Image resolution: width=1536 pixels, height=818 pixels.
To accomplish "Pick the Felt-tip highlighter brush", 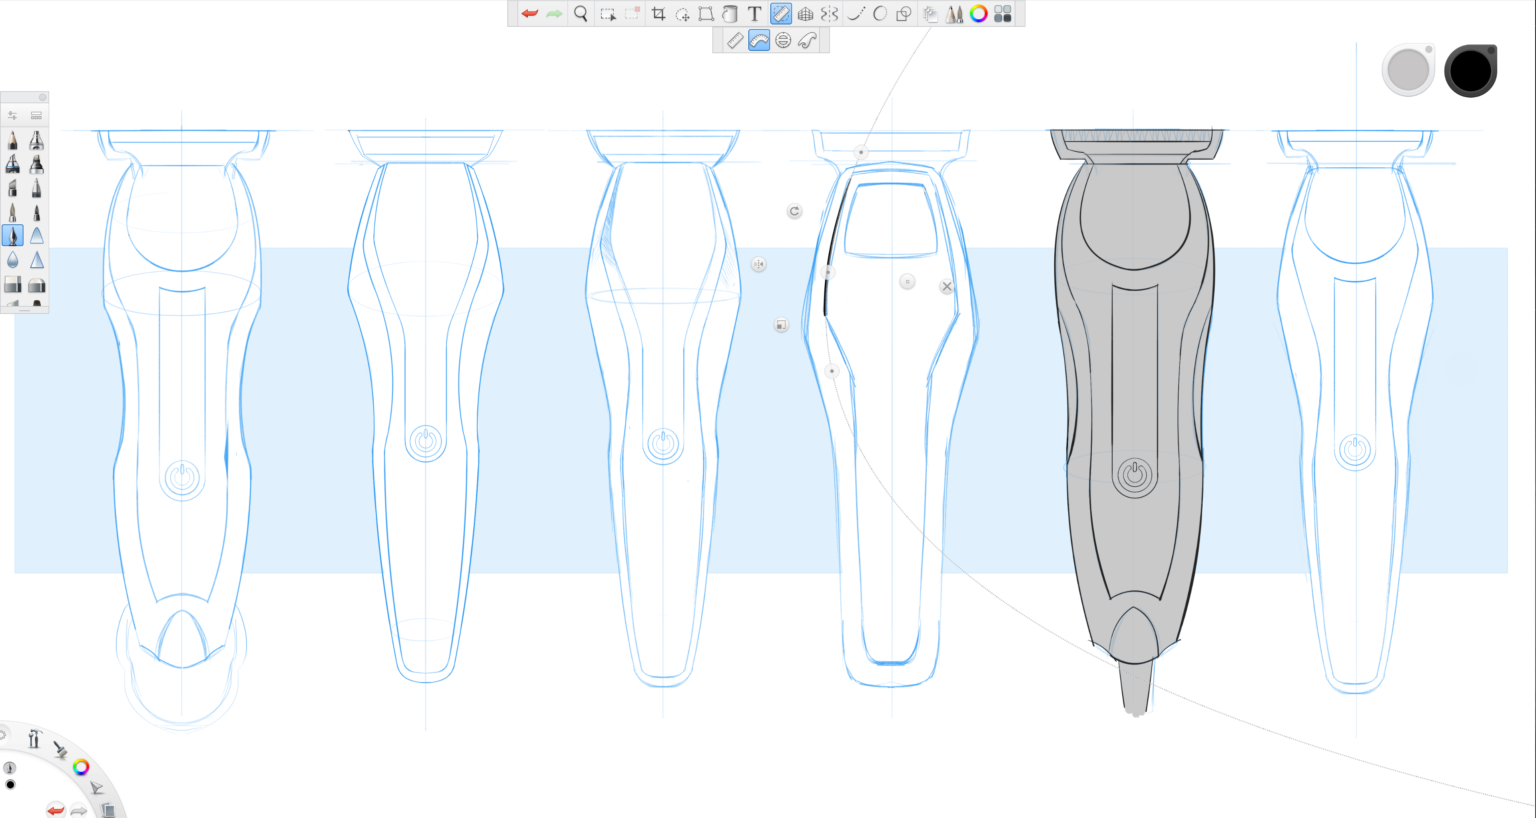I will (x=36, y=164).
